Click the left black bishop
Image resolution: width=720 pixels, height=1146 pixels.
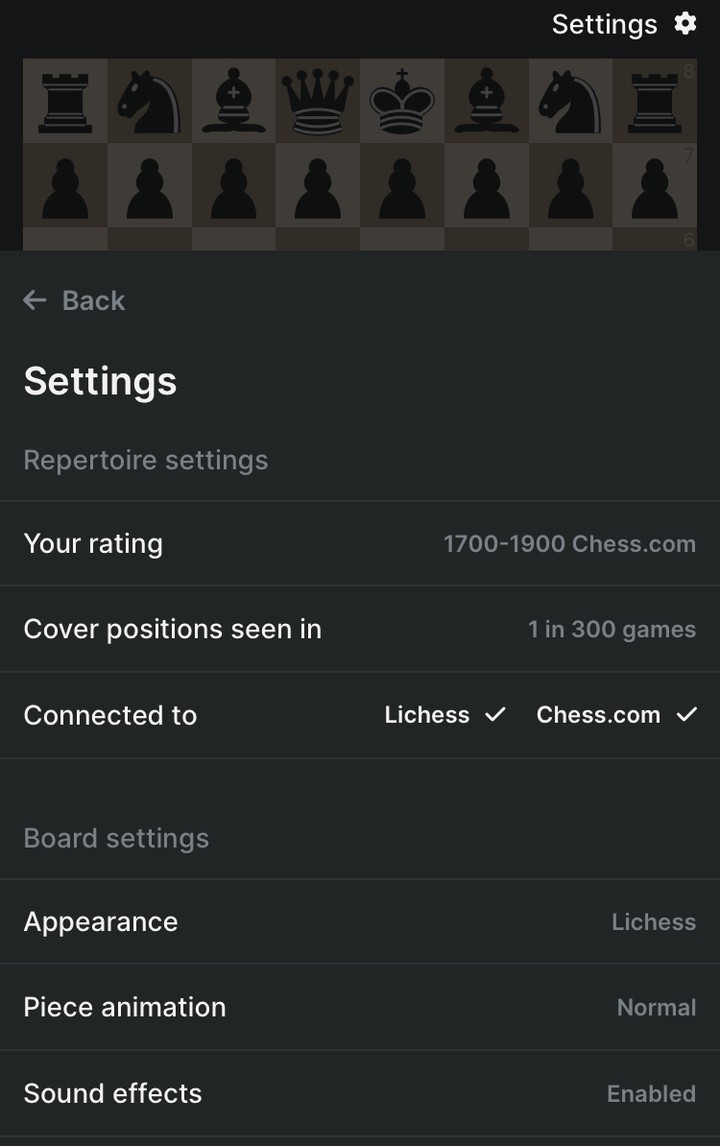pos(233,102)
